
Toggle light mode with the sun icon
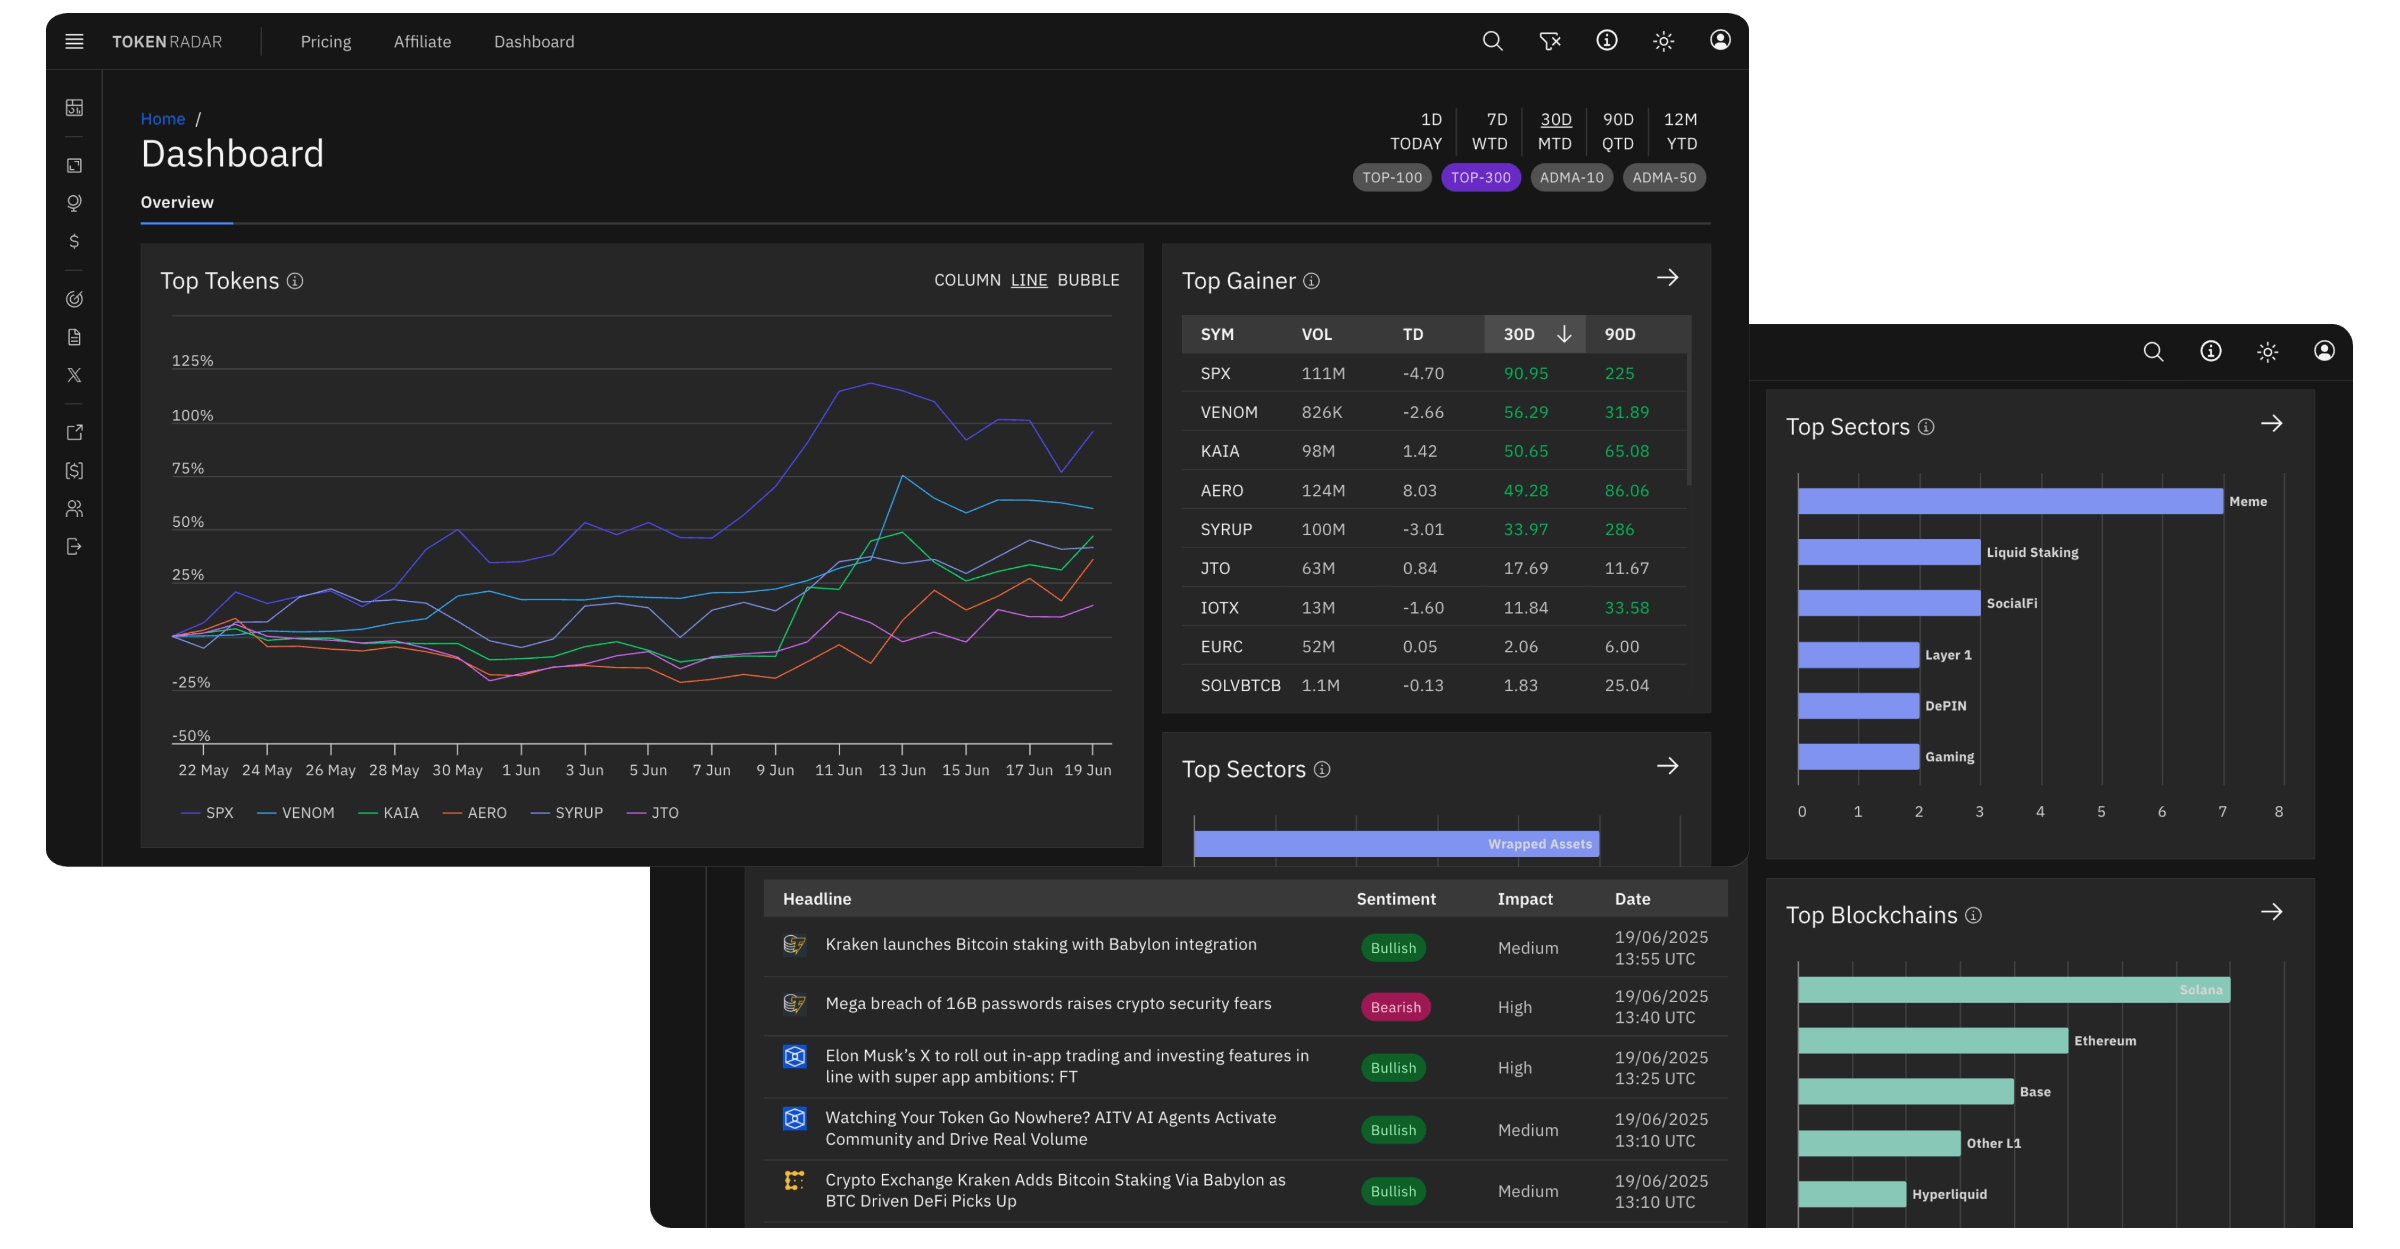pos(1663,41)
